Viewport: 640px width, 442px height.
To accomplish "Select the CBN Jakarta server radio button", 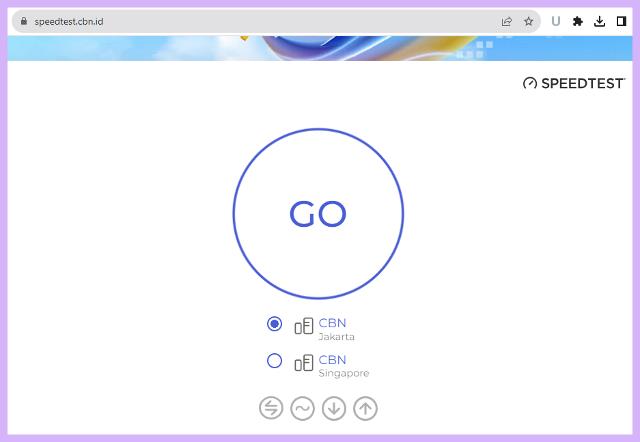I will pos(274,324).
